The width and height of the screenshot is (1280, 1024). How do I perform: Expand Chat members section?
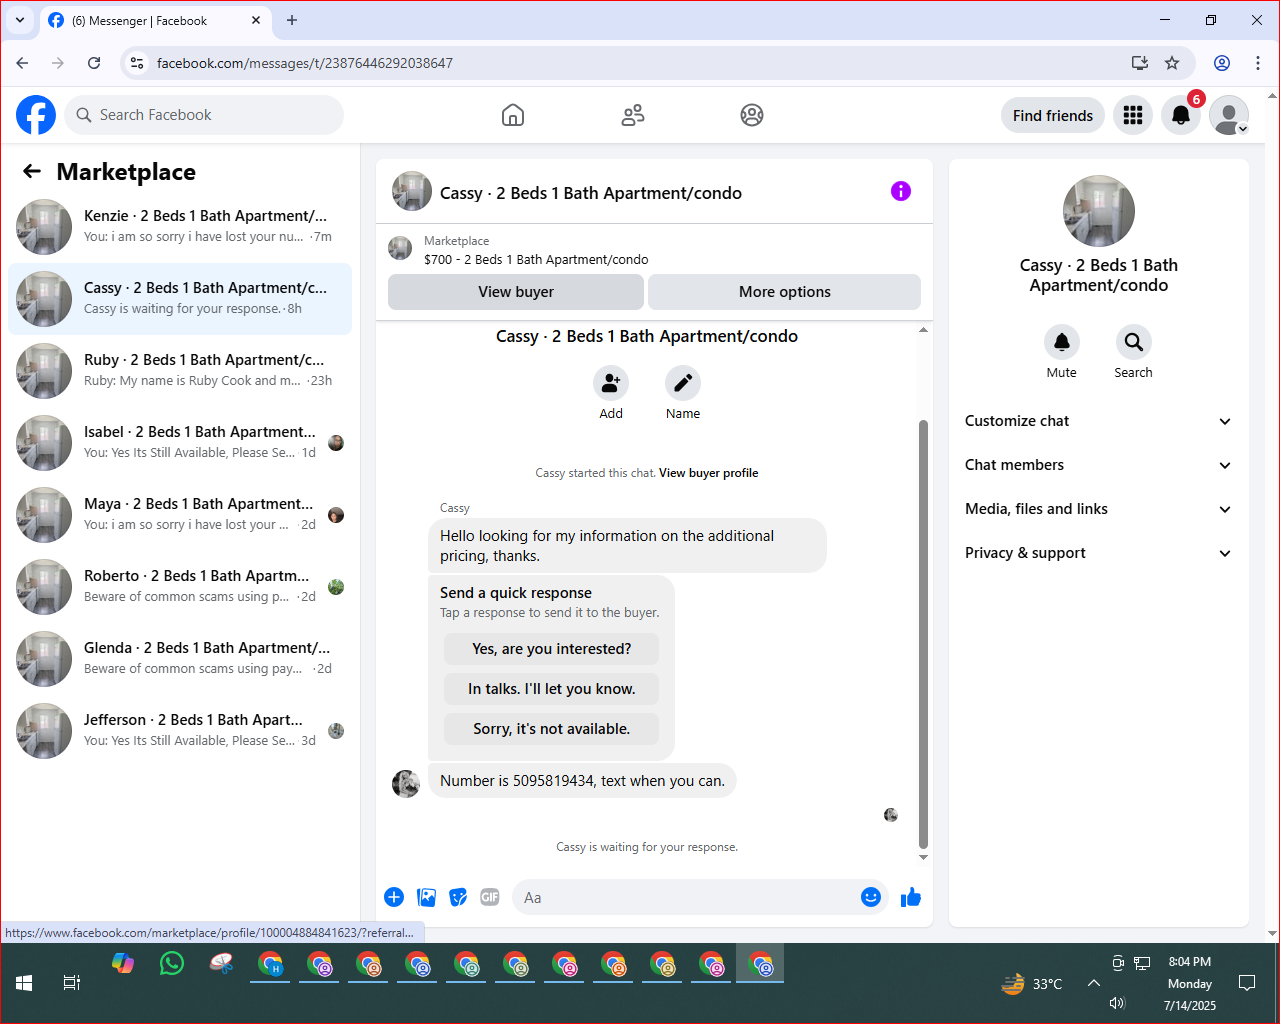tap(1099, 465)
